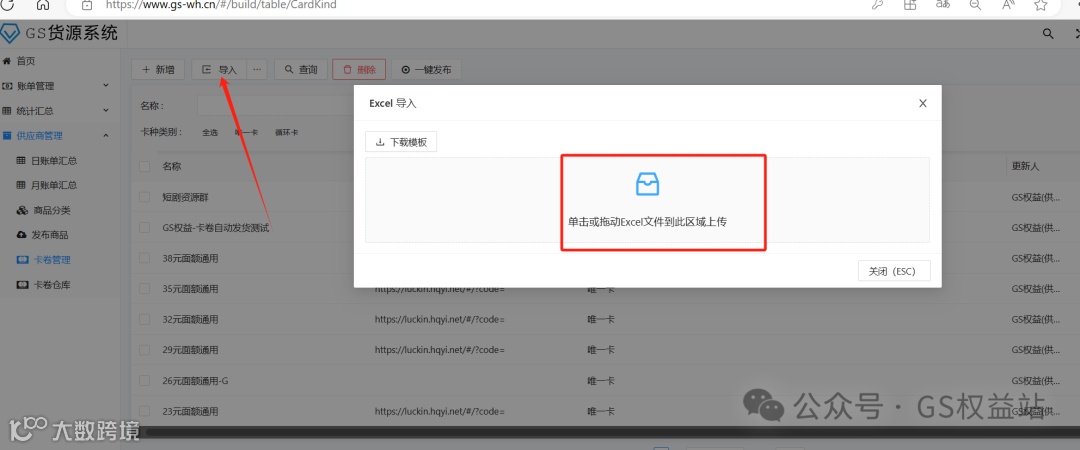This screenshot has height=450, width=1080.
Task: Select the table header select-all checkbox
Action: click(144, 166)
